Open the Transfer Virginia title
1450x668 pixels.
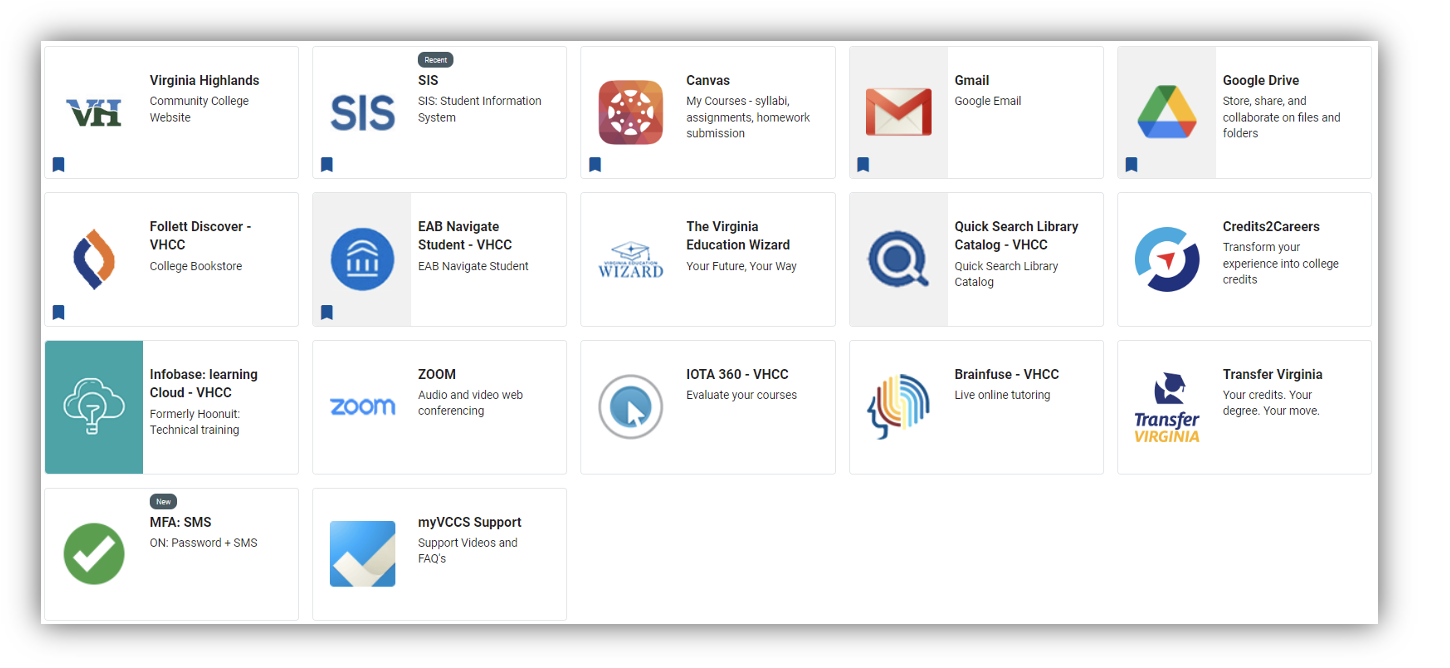tap(1272, 374)
